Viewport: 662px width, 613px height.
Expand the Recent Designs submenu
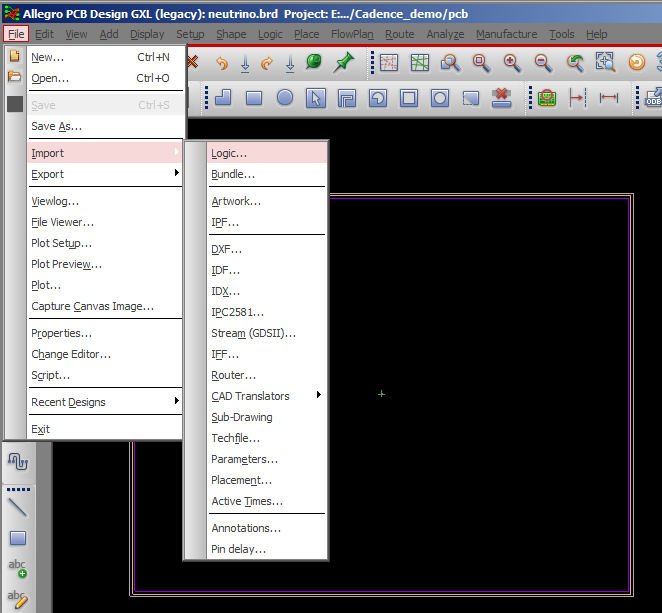106,402
